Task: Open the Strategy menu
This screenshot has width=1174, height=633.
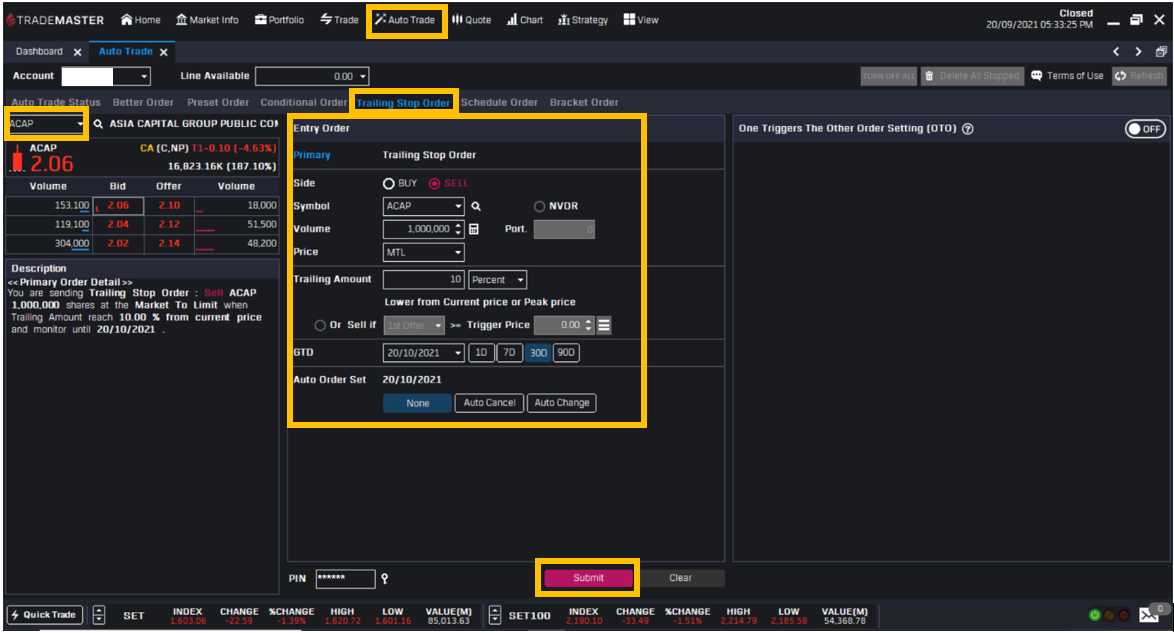Action: (583, 20)
